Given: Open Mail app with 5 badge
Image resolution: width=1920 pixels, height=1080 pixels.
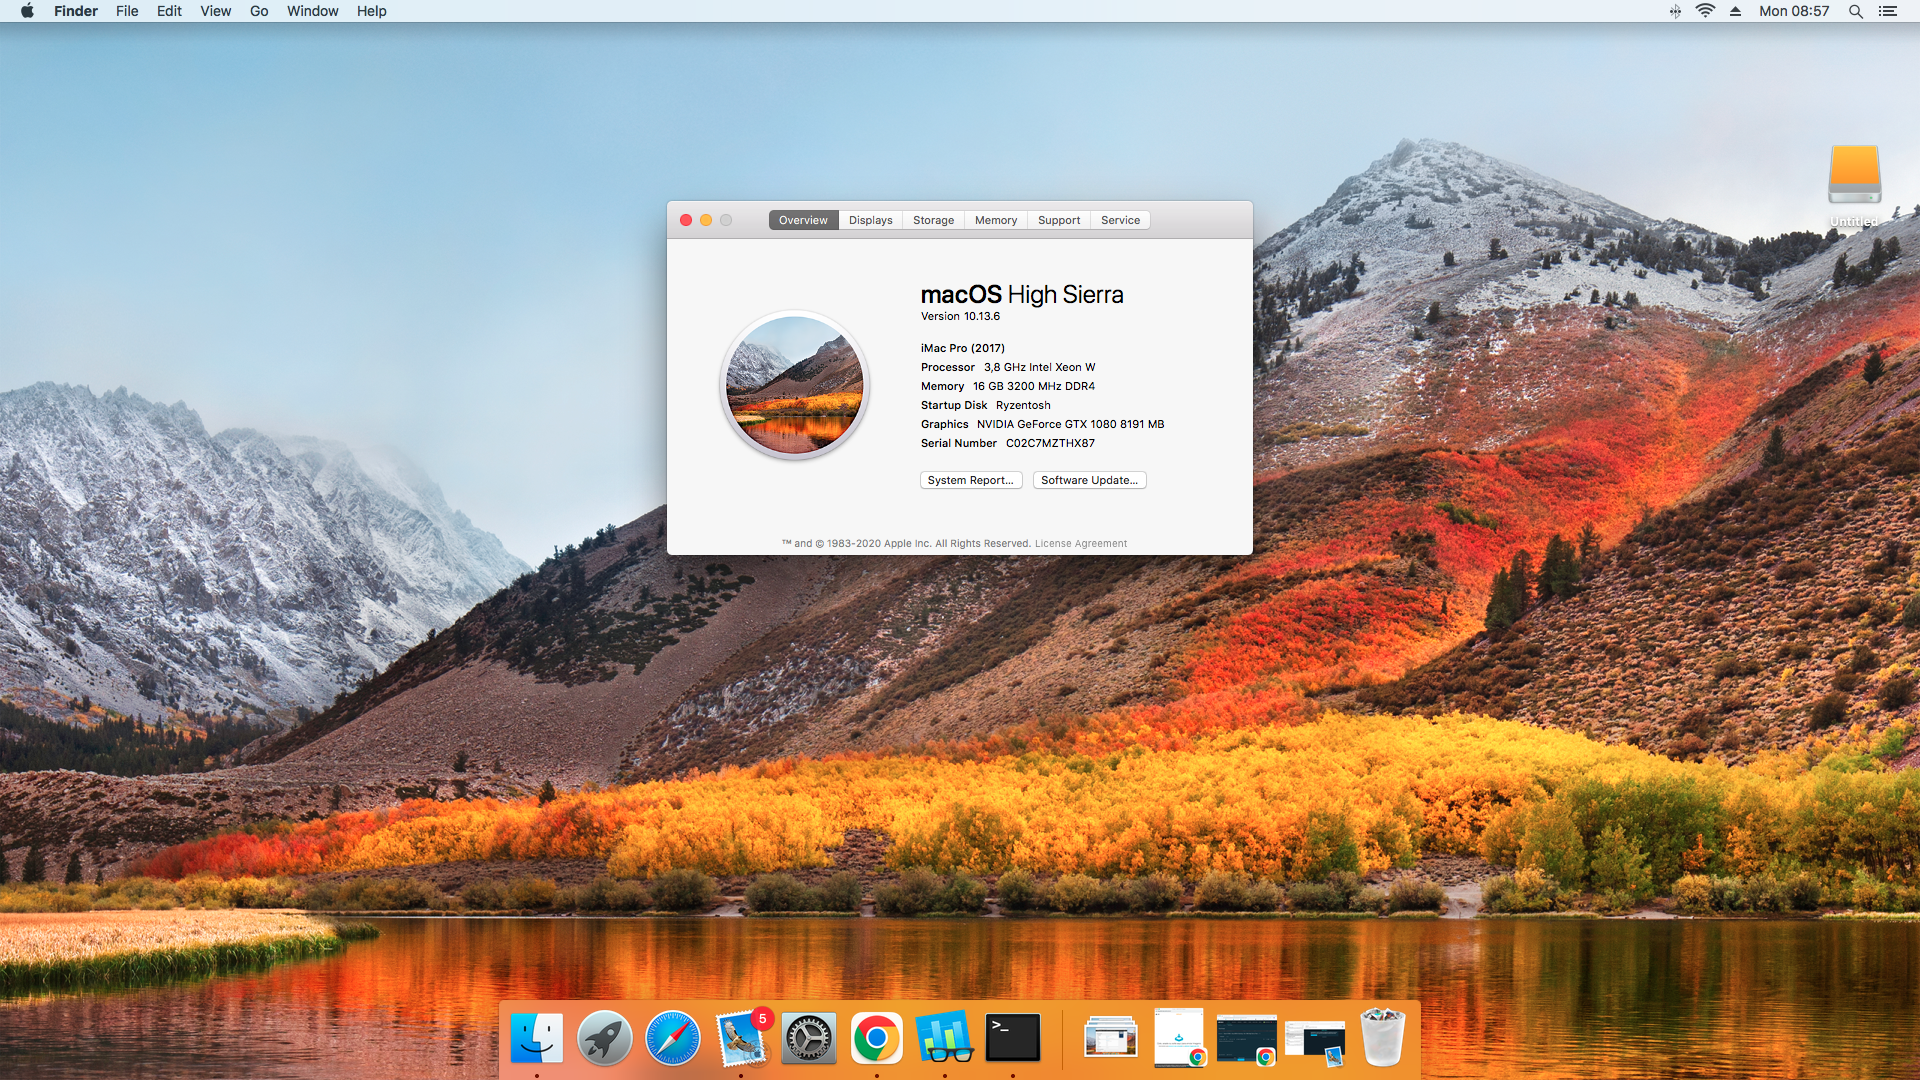Looking at the screenshot, I should point(741,1038).
